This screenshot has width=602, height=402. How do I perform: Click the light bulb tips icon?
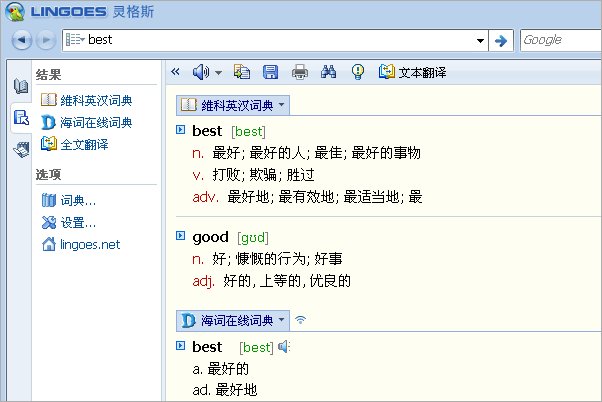357,72
